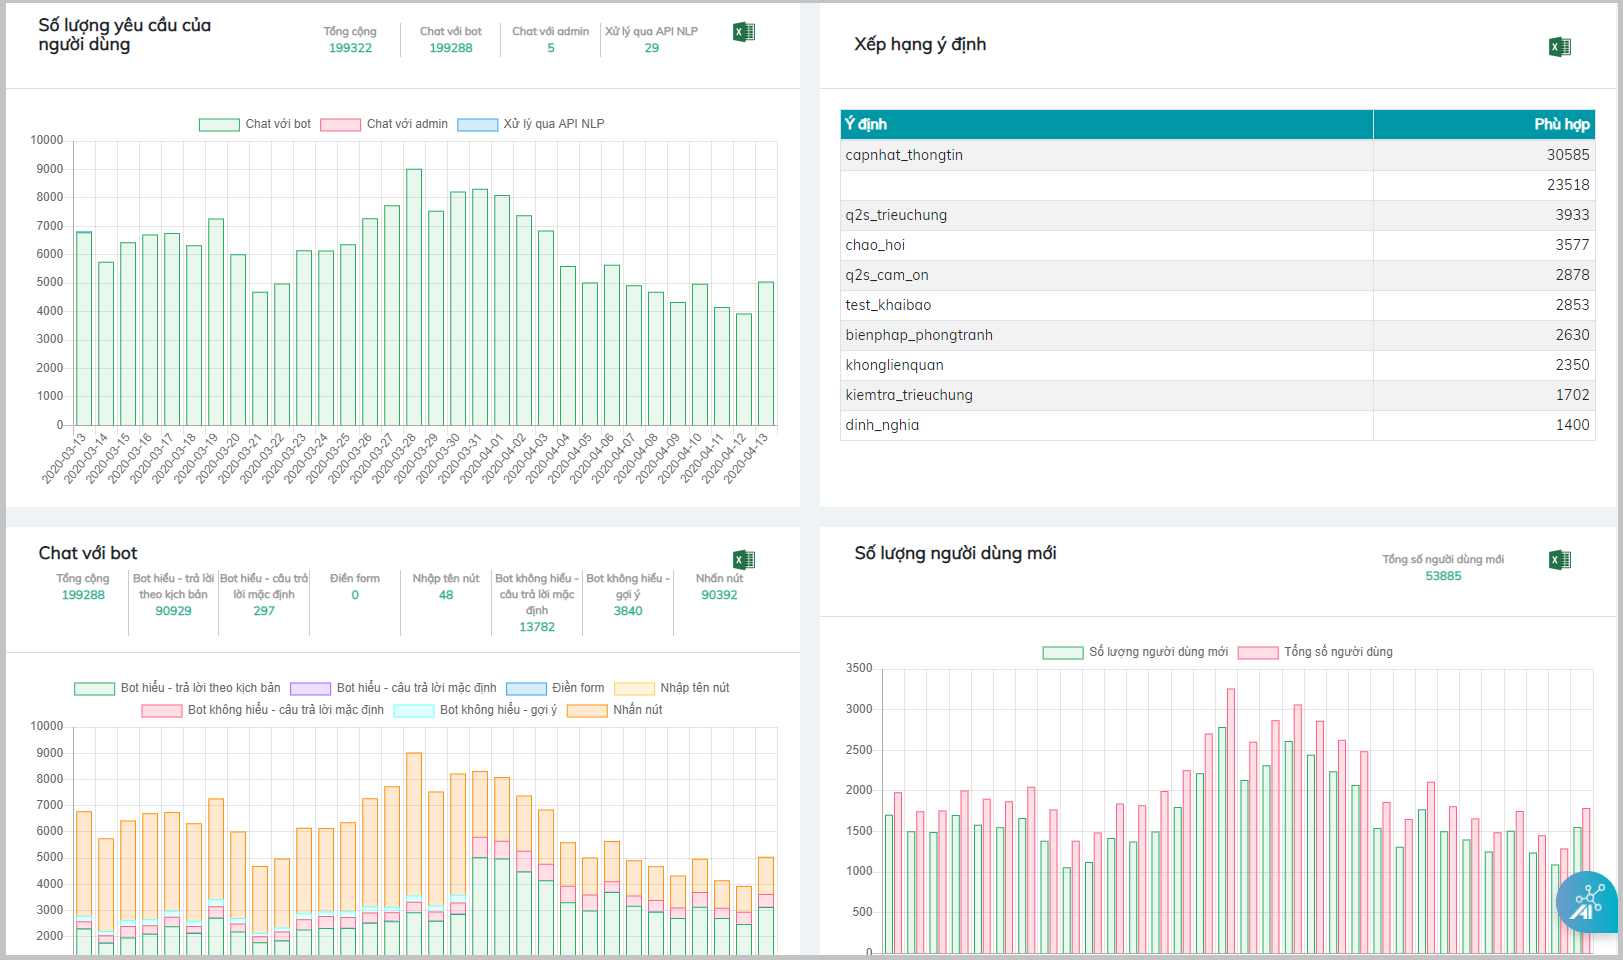Select the dinh_nghia intent row
Image resolution: width=1623 pixels, height=960 pixels.
pos(1218,425)
